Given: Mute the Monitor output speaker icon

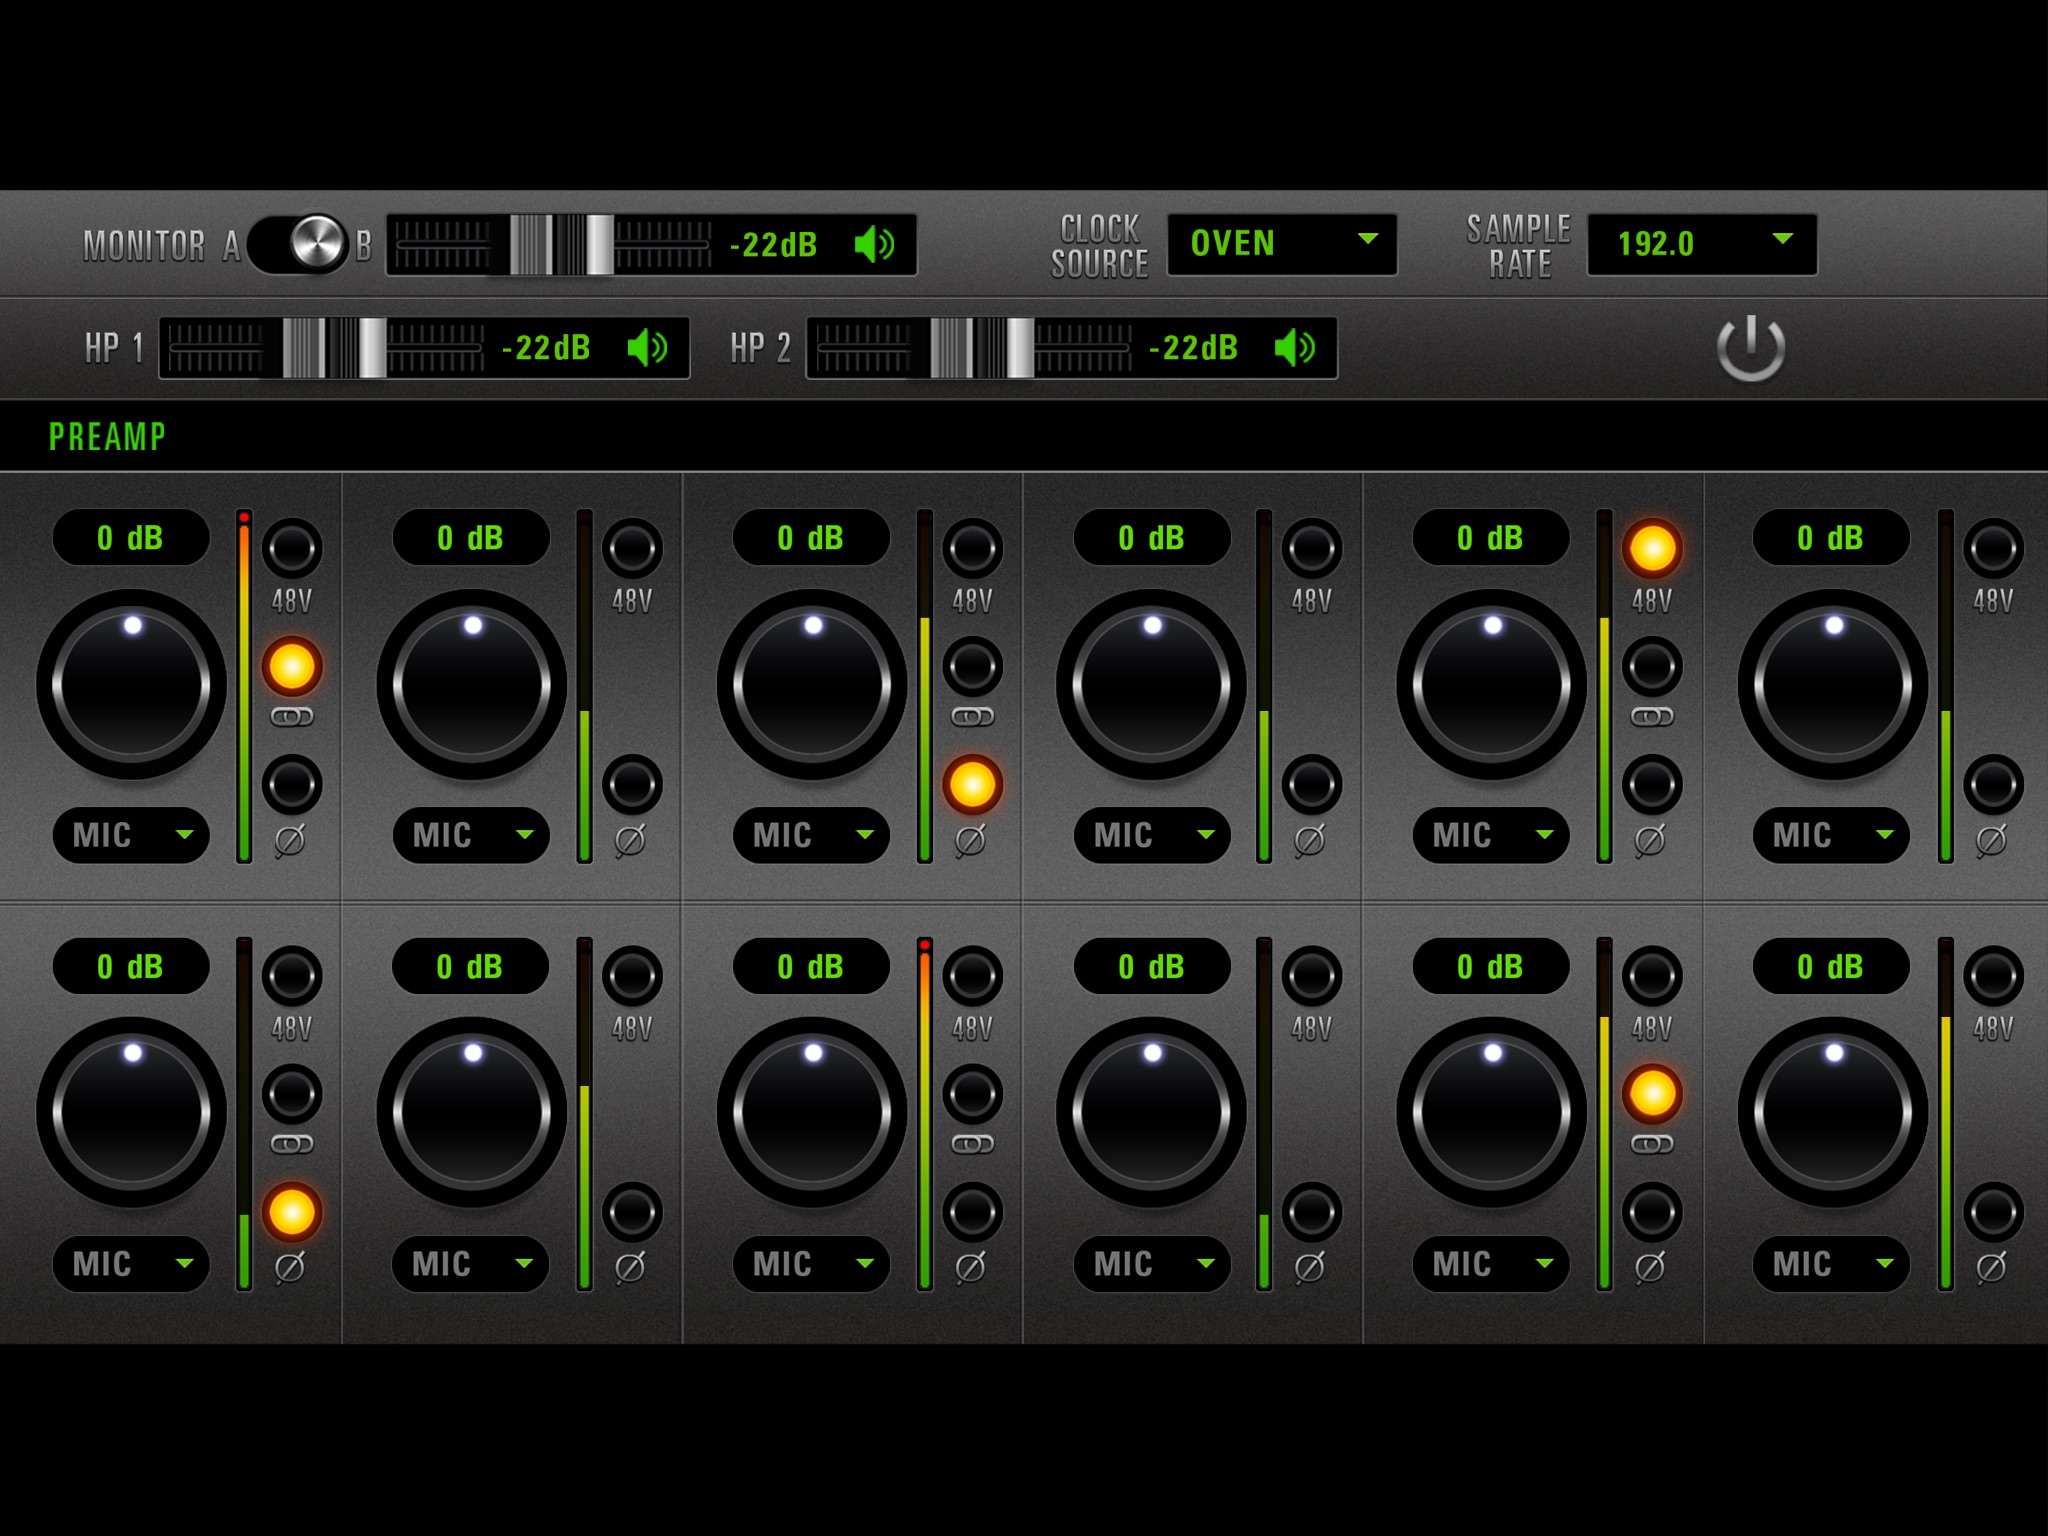Looking at the screenshot, I should (x=875, y=245).
